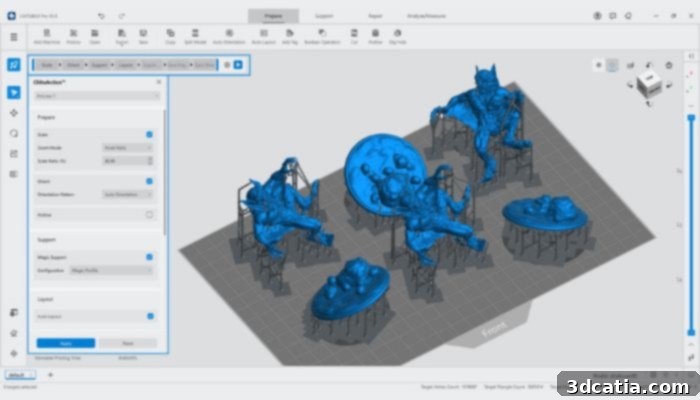The width and height of the screenshot is (700, 400).
Task: Switch to the Repair tab
Action: [x=375, y=16]
